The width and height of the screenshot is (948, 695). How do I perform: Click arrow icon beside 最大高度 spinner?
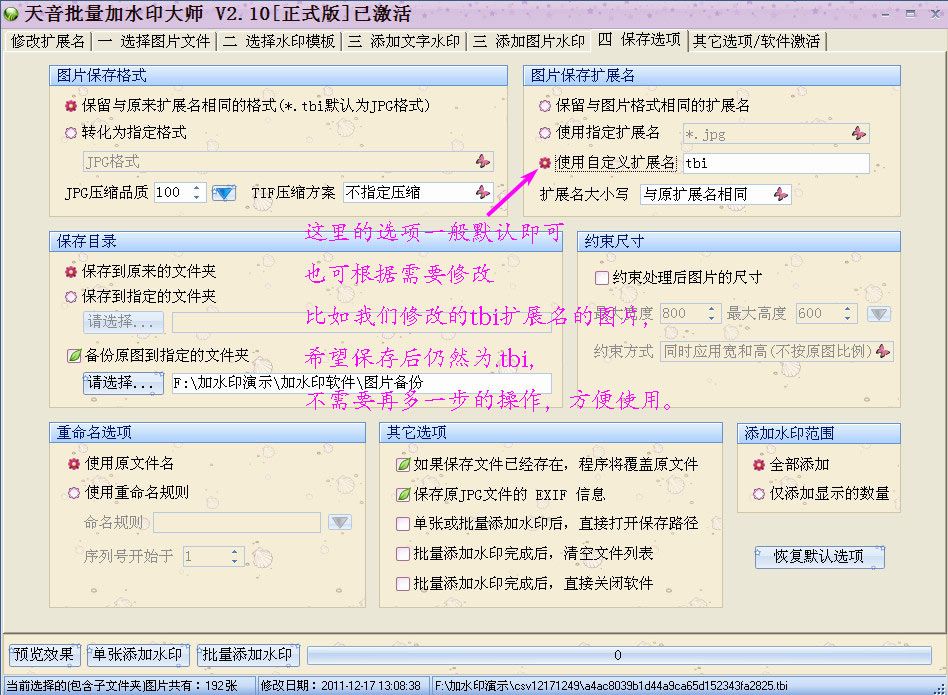tap(878, 314)
